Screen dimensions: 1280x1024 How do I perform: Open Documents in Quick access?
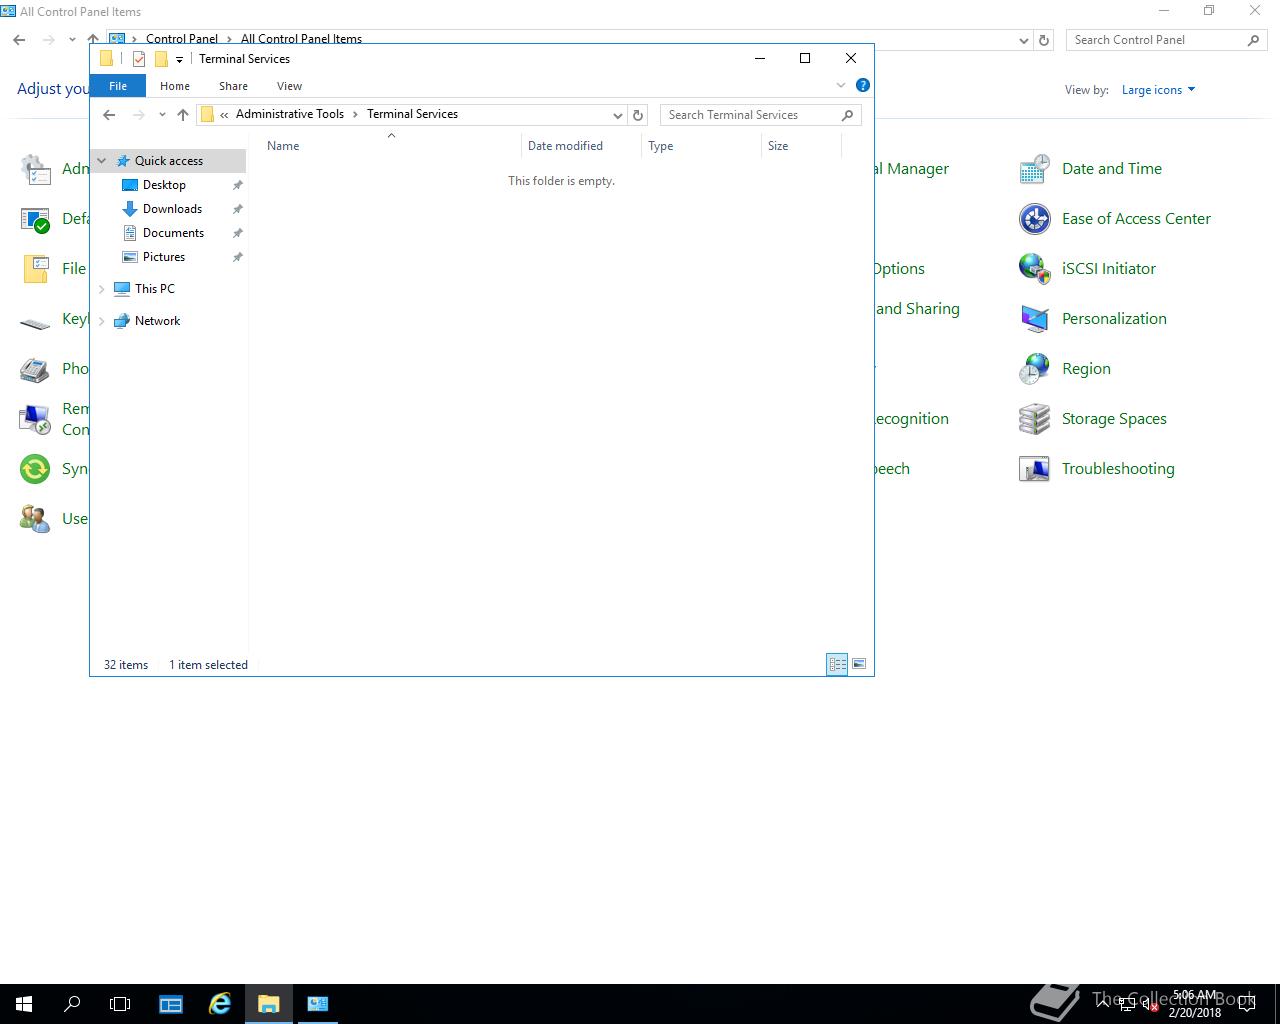click(173, 233)
